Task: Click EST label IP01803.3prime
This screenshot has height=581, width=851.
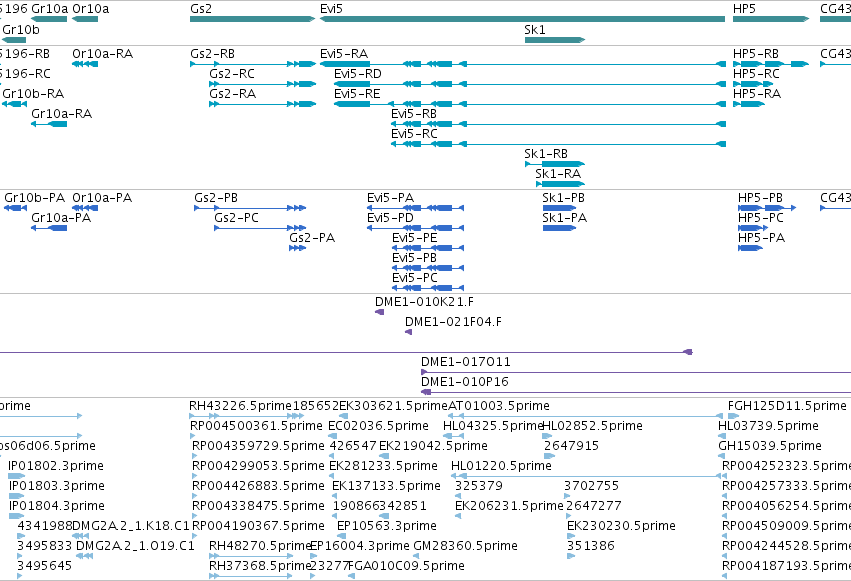Action: point(57,487)
